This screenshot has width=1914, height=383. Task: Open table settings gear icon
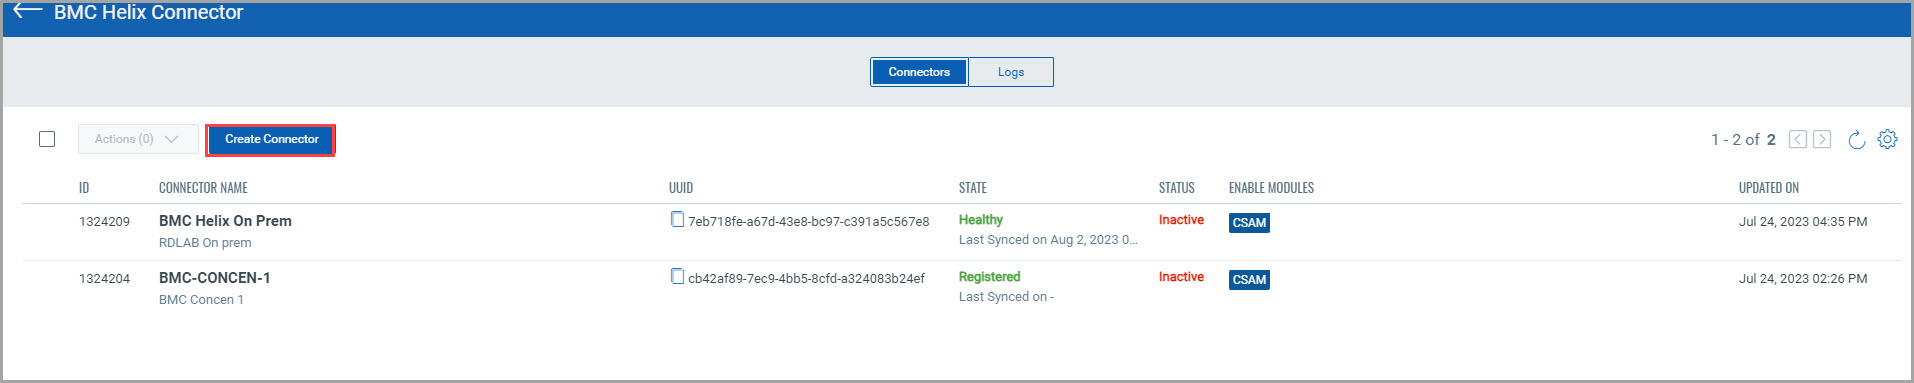tap(1887, 140)
